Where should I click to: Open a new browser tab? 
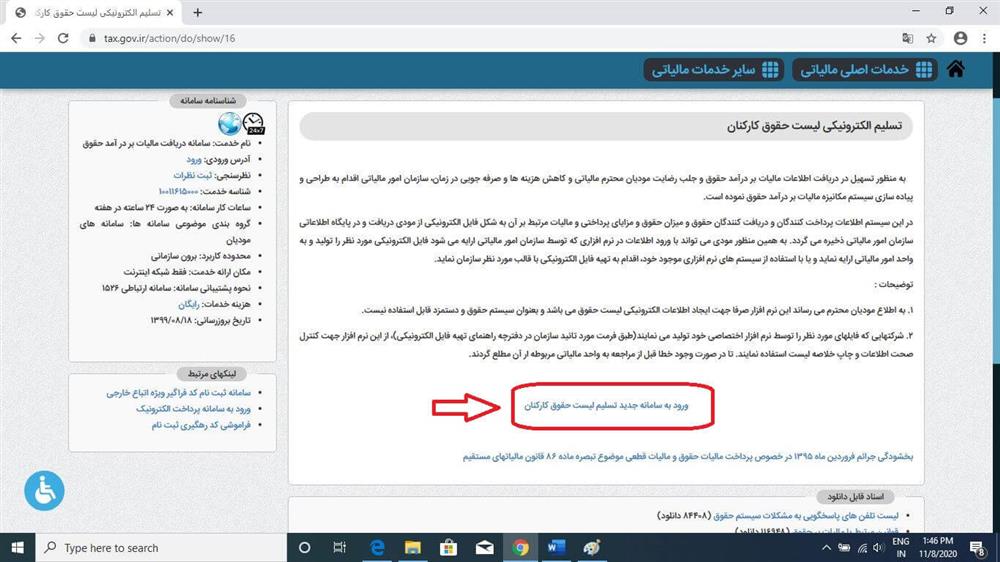point(197,12)
